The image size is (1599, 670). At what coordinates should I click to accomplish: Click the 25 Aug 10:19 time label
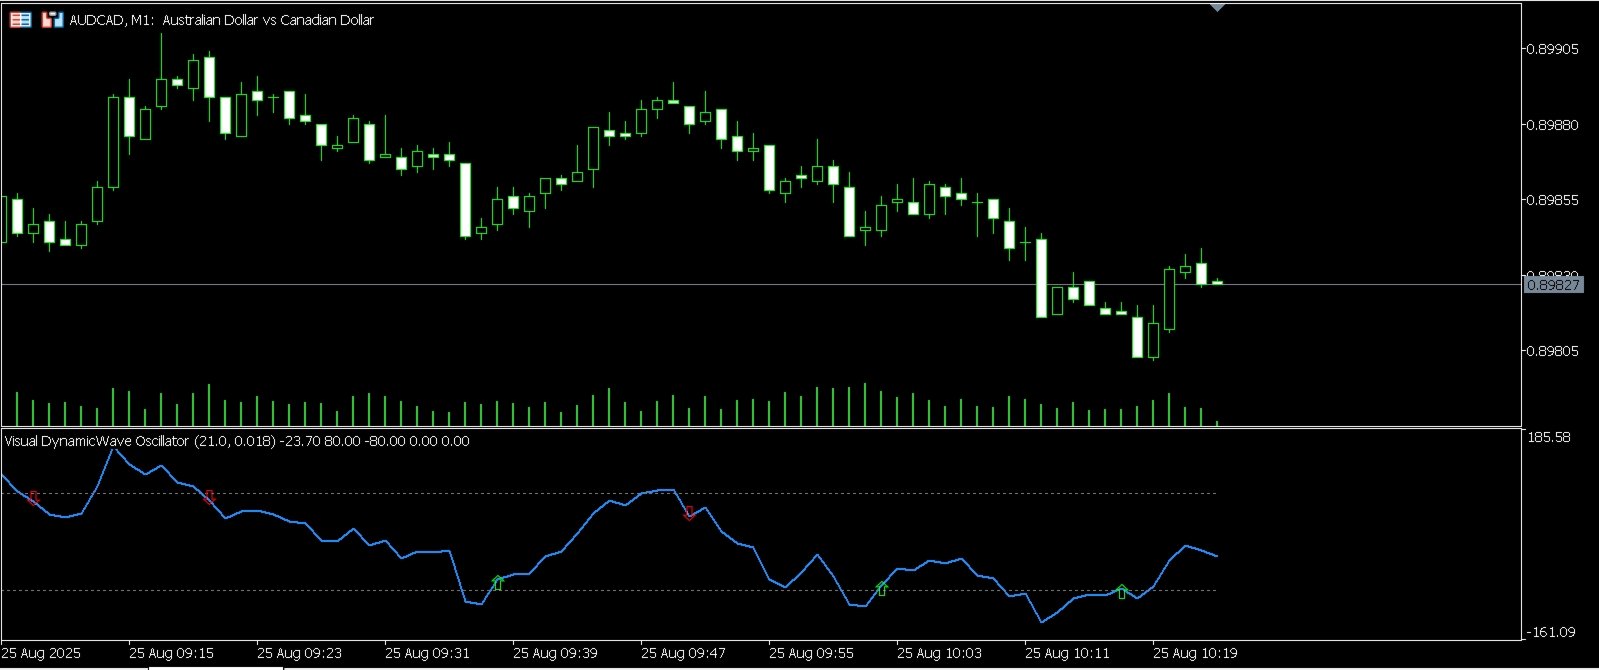point(1195,653)
